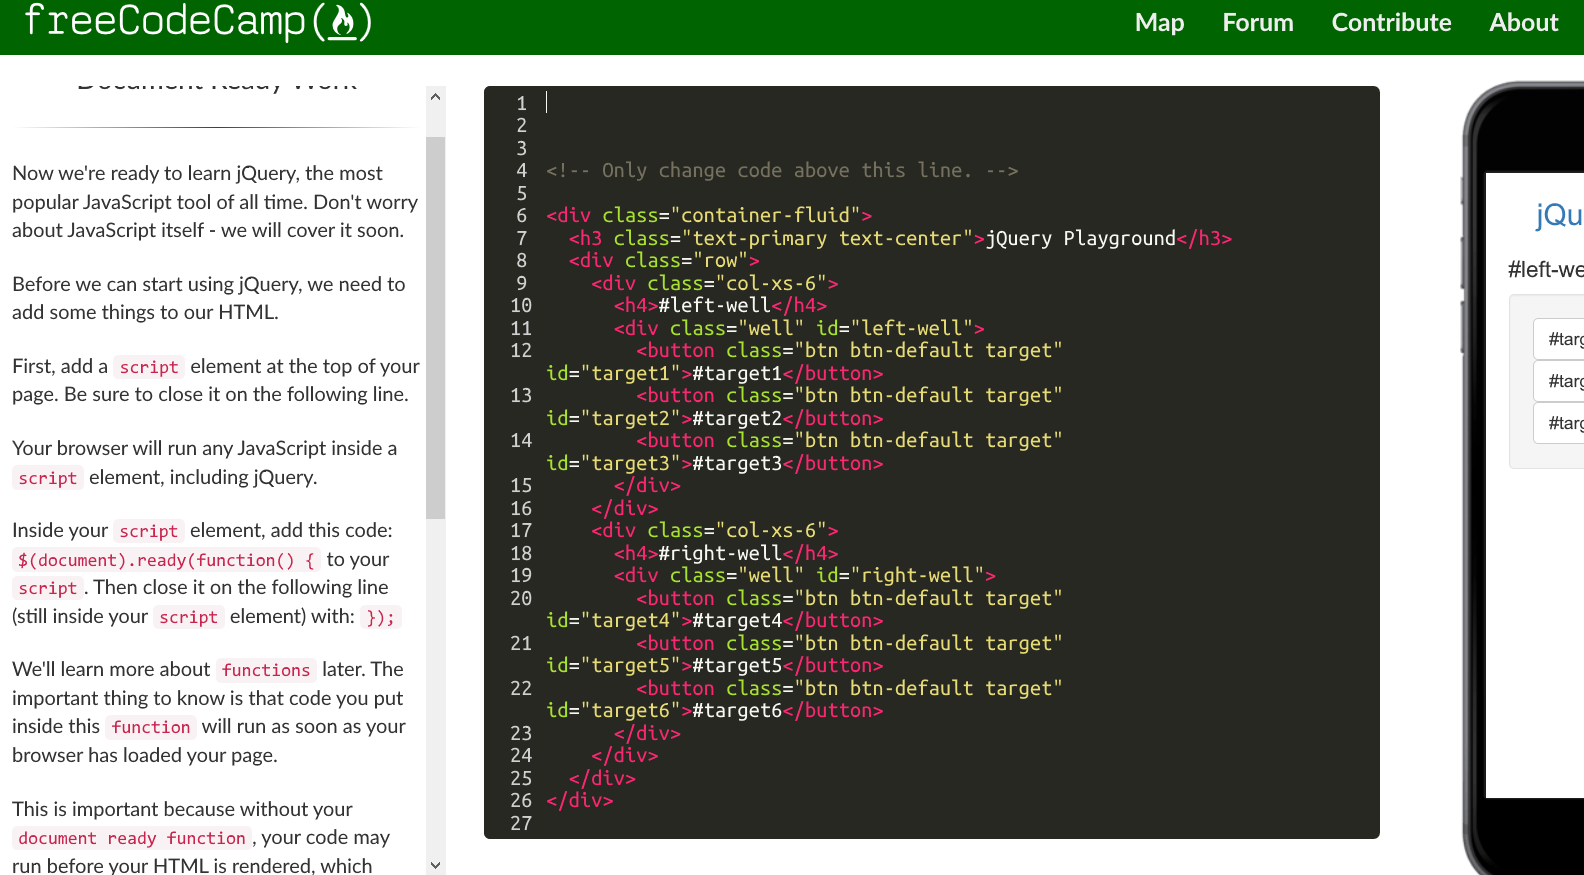Click the target4 id code line
This screenshot has width=1584, height=875.
(x=714, y=621)
